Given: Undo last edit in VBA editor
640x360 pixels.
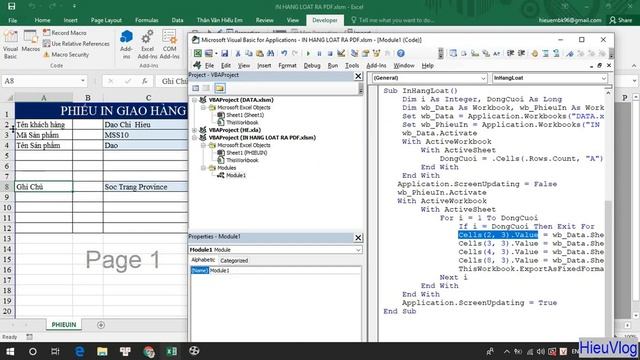Looking at the screenshot, I should point(284,53).
